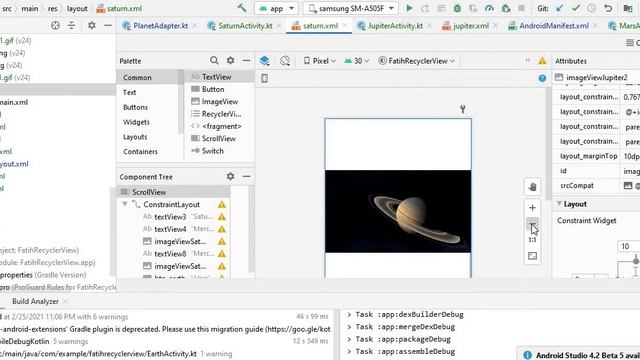Toggle the device view options icon
The height and width of the screenshot is (360, 640).
click(264, 78)
